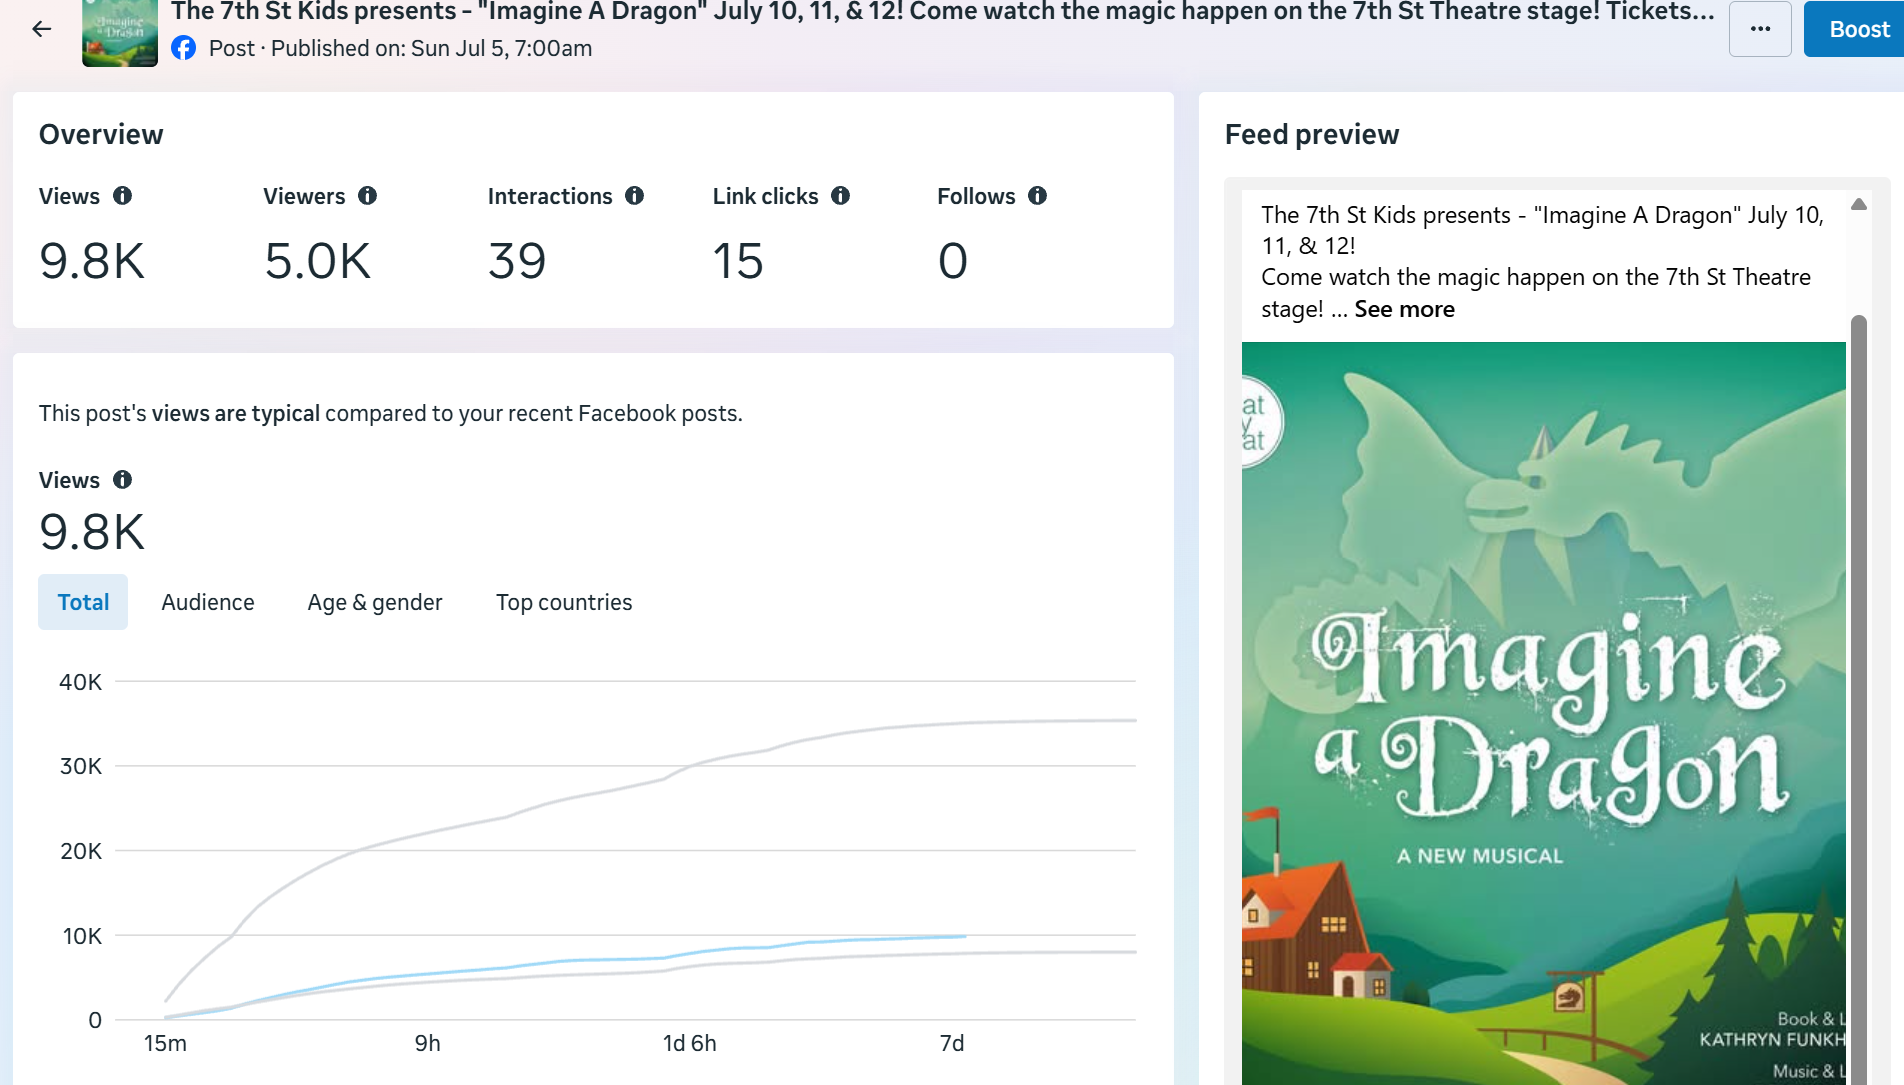This screenshot has width=1904, height=1085.
Task: Go back using the left arrow
Action: 42,29
